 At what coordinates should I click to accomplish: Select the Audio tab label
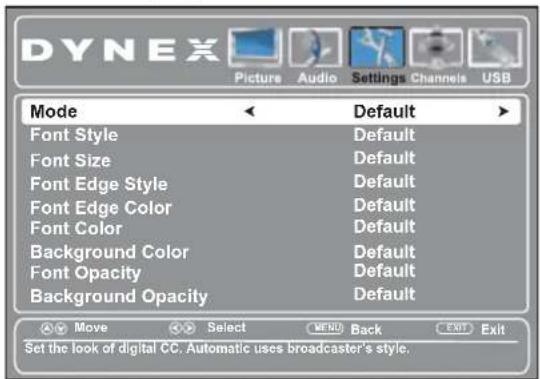coord(317,78)
